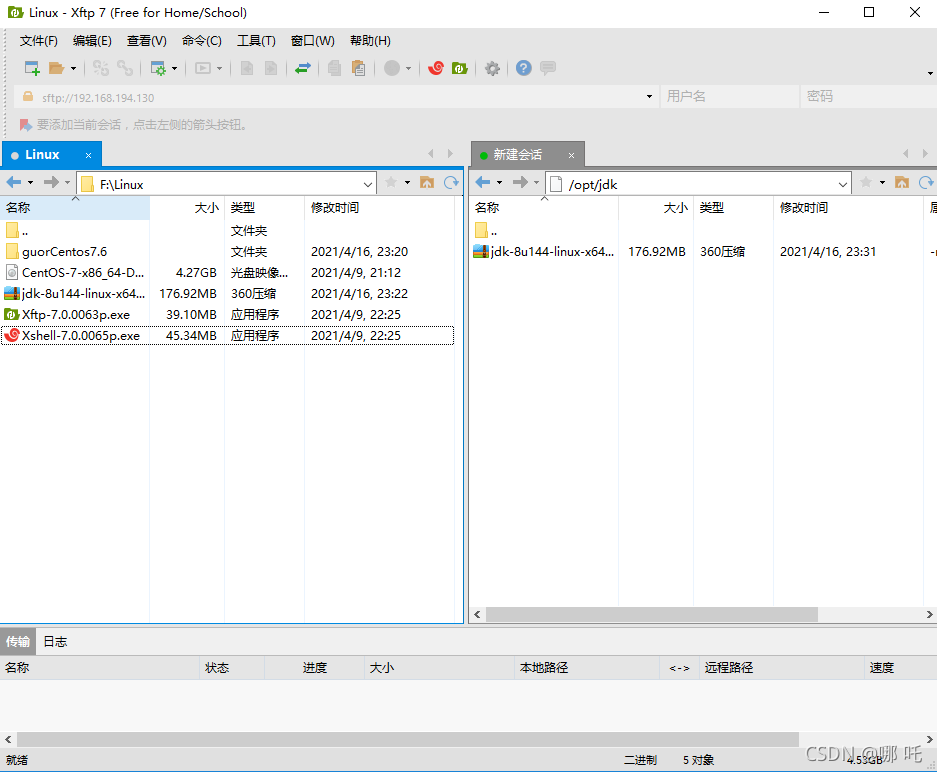Select the CentOS-7-x86_64 ISO file
The height and width of the screenshot is (772, 937).
(227, 272)
